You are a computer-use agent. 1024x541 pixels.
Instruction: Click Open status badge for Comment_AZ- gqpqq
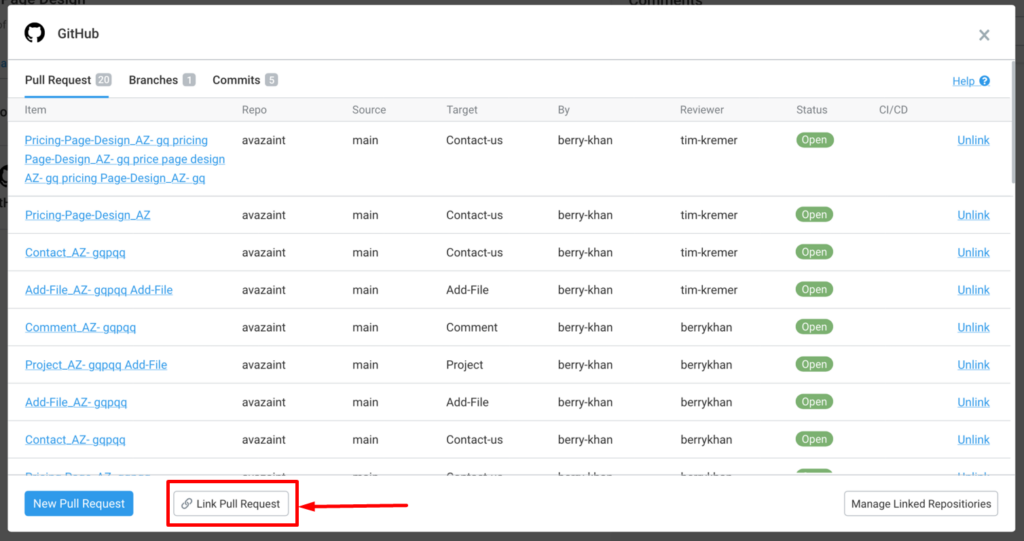click(814, 327)
